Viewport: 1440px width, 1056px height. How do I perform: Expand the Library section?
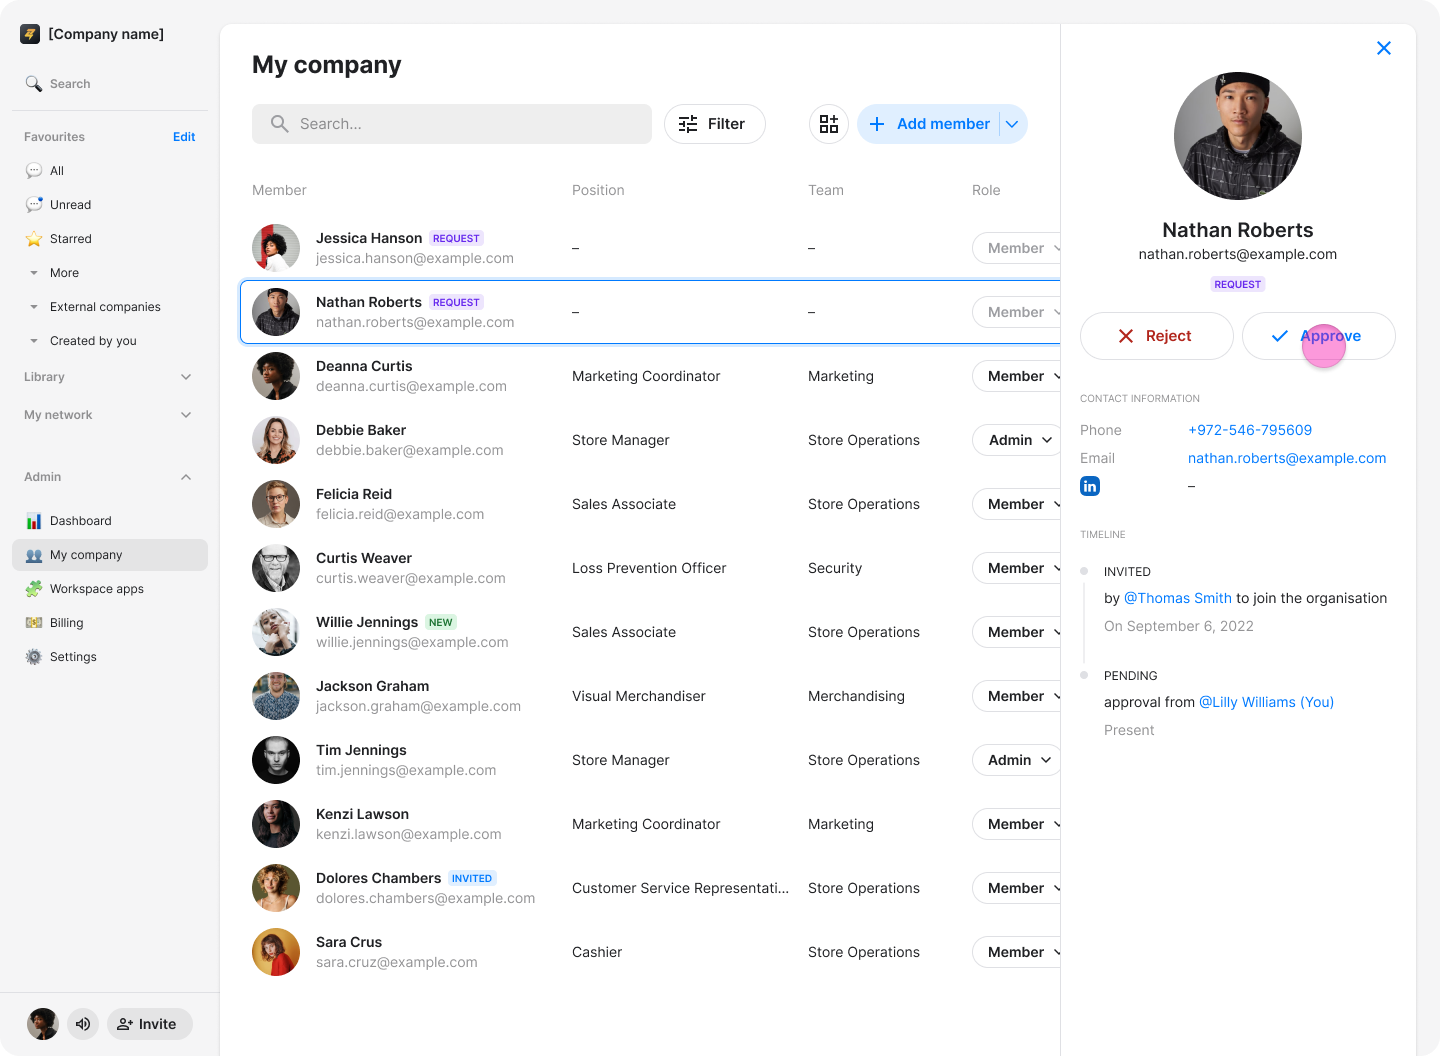point(110,377)
